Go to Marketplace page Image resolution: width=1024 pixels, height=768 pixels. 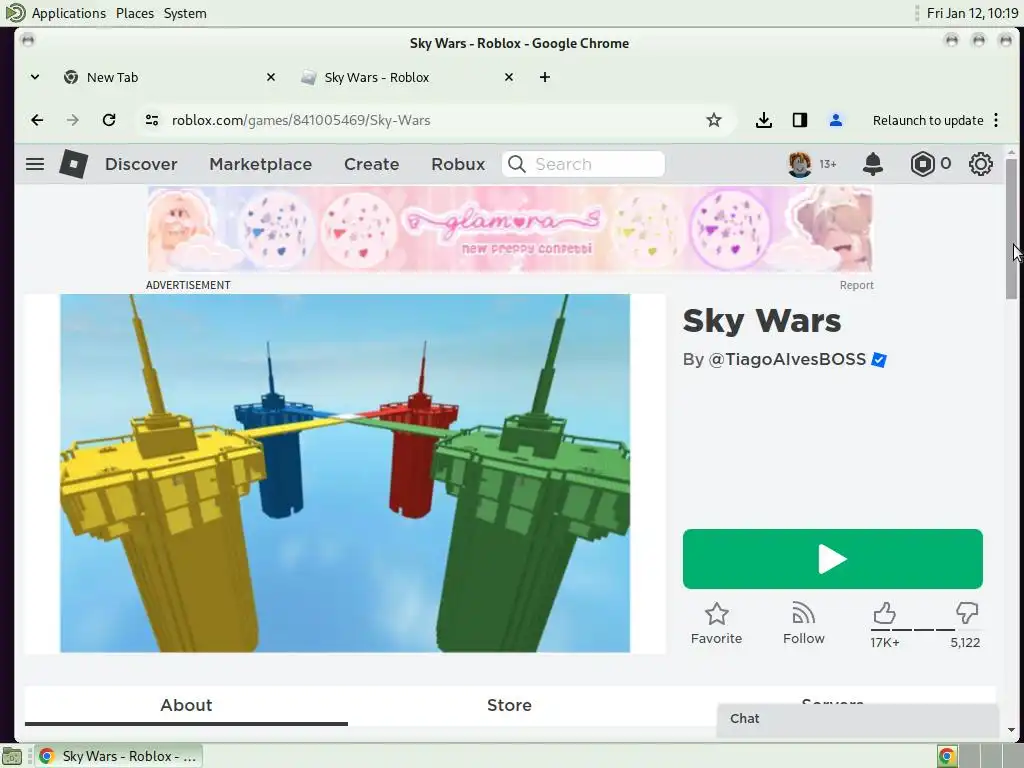coord(261,164)
